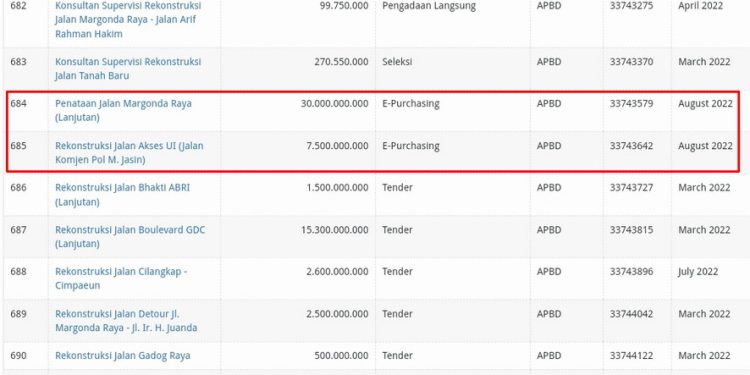Click package code 33743579
This screenshot has width=750, height=375.
pyautogui.click(x=631, y=103)
